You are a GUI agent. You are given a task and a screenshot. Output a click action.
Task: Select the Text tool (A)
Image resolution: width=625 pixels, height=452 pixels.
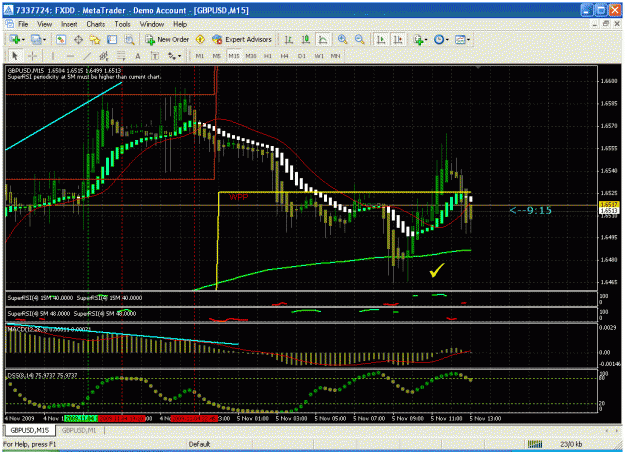[x=138, y=56]
